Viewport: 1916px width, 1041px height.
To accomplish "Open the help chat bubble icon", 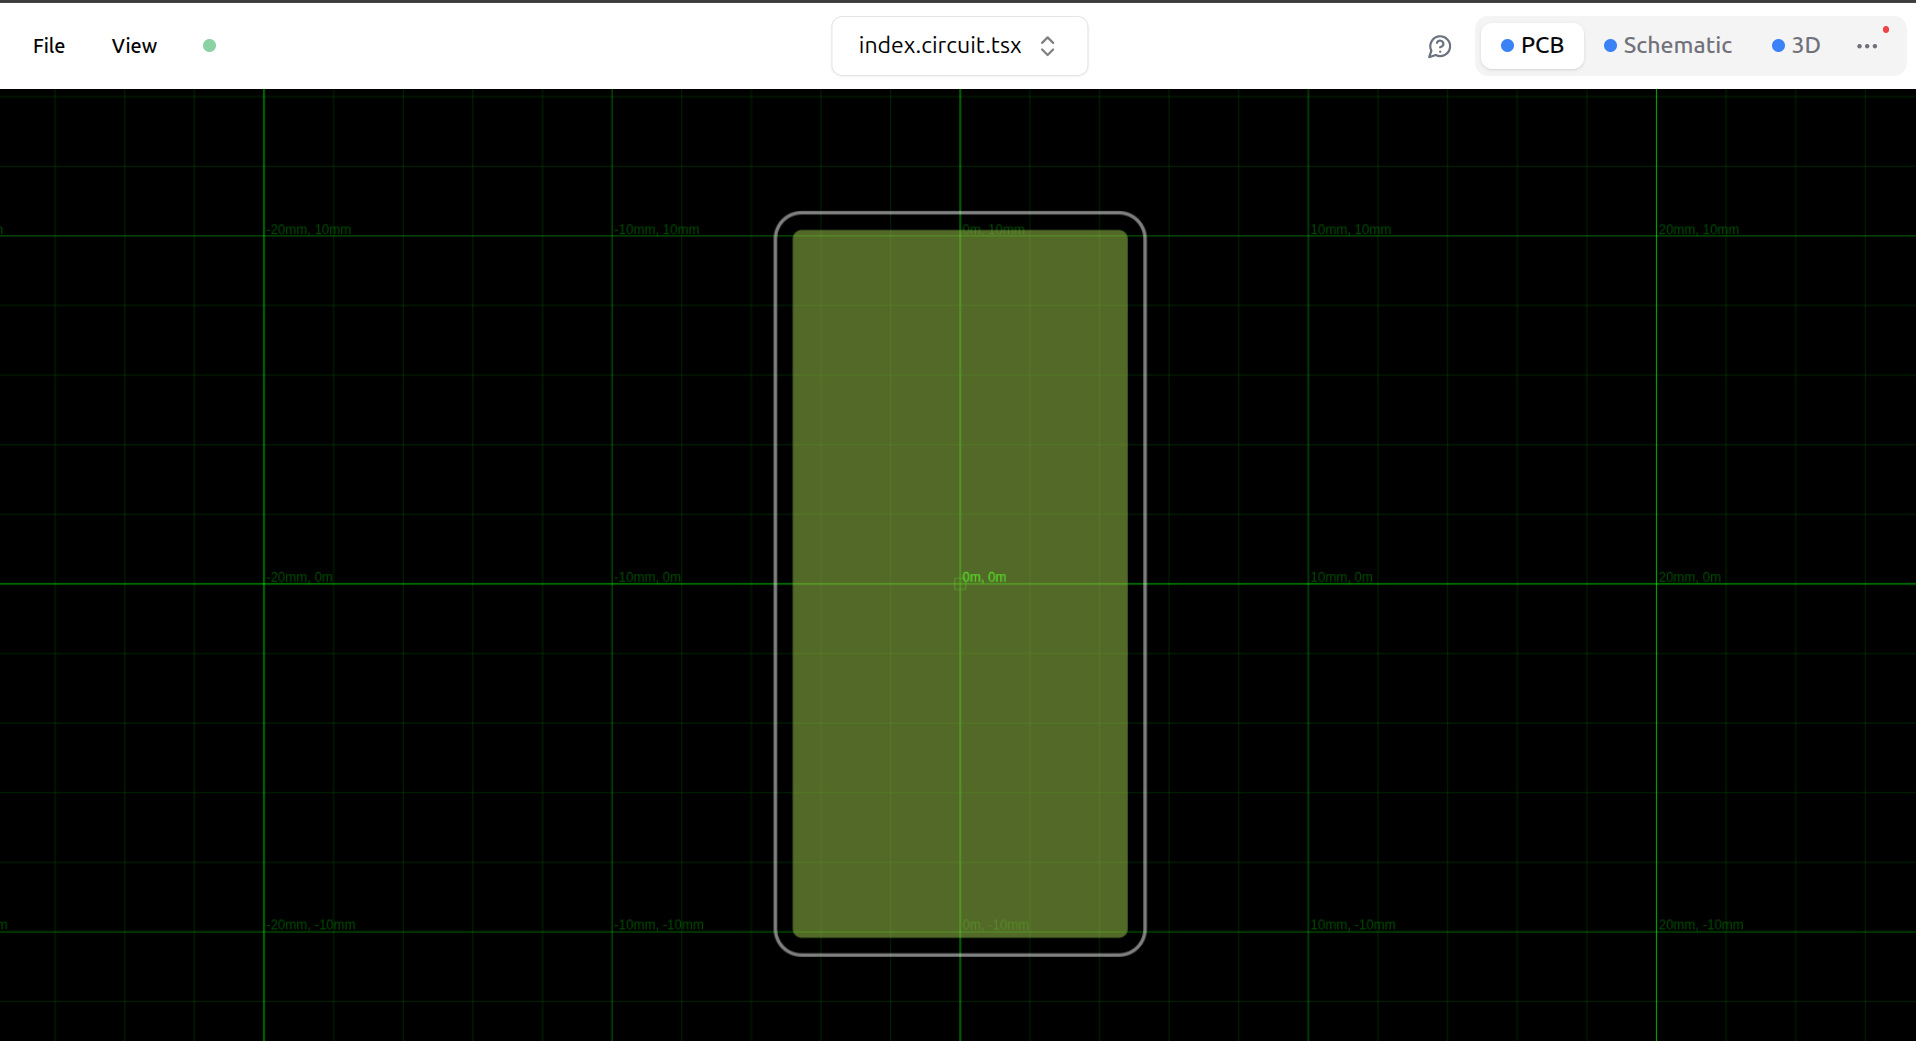I will coord(1439,46).
